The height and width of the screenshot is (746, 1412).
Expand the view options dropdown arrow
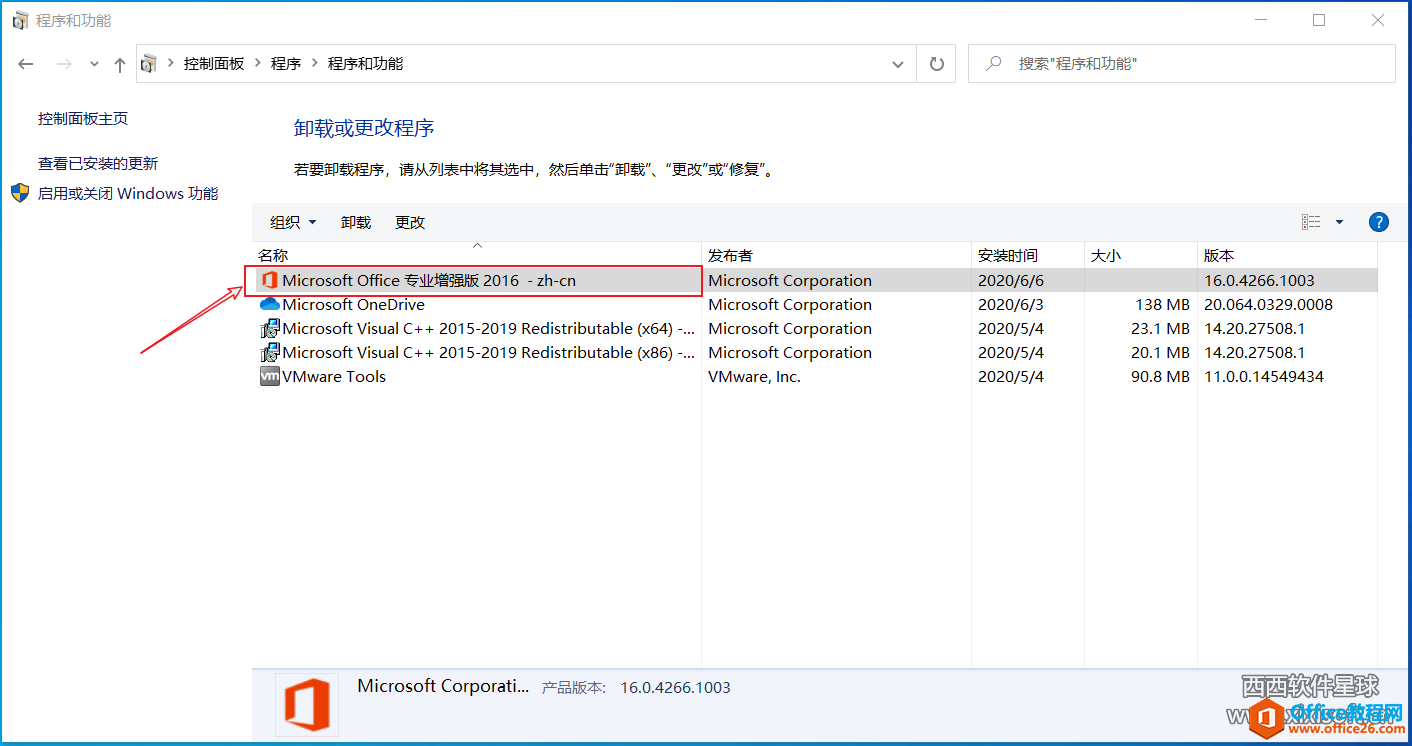(x=1340, y=222)
